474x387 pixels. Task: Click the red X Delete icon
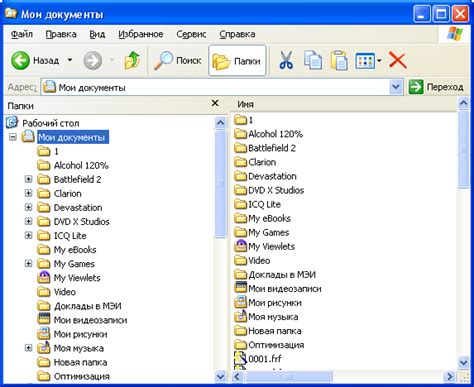point(398,61)
